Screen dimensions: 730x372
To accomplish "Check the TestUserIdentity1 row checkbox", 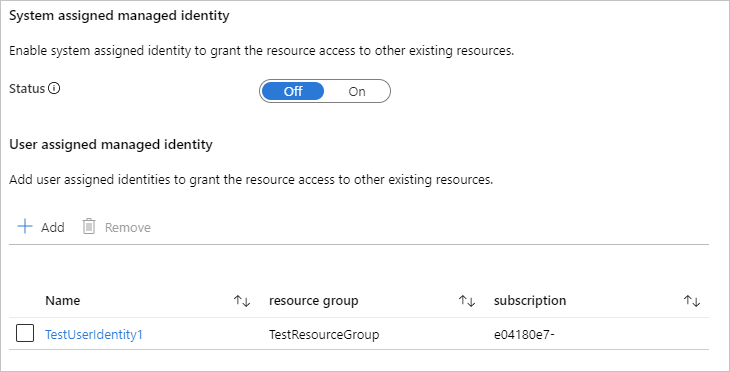I will pyautogui.click(x=25, y=333).
